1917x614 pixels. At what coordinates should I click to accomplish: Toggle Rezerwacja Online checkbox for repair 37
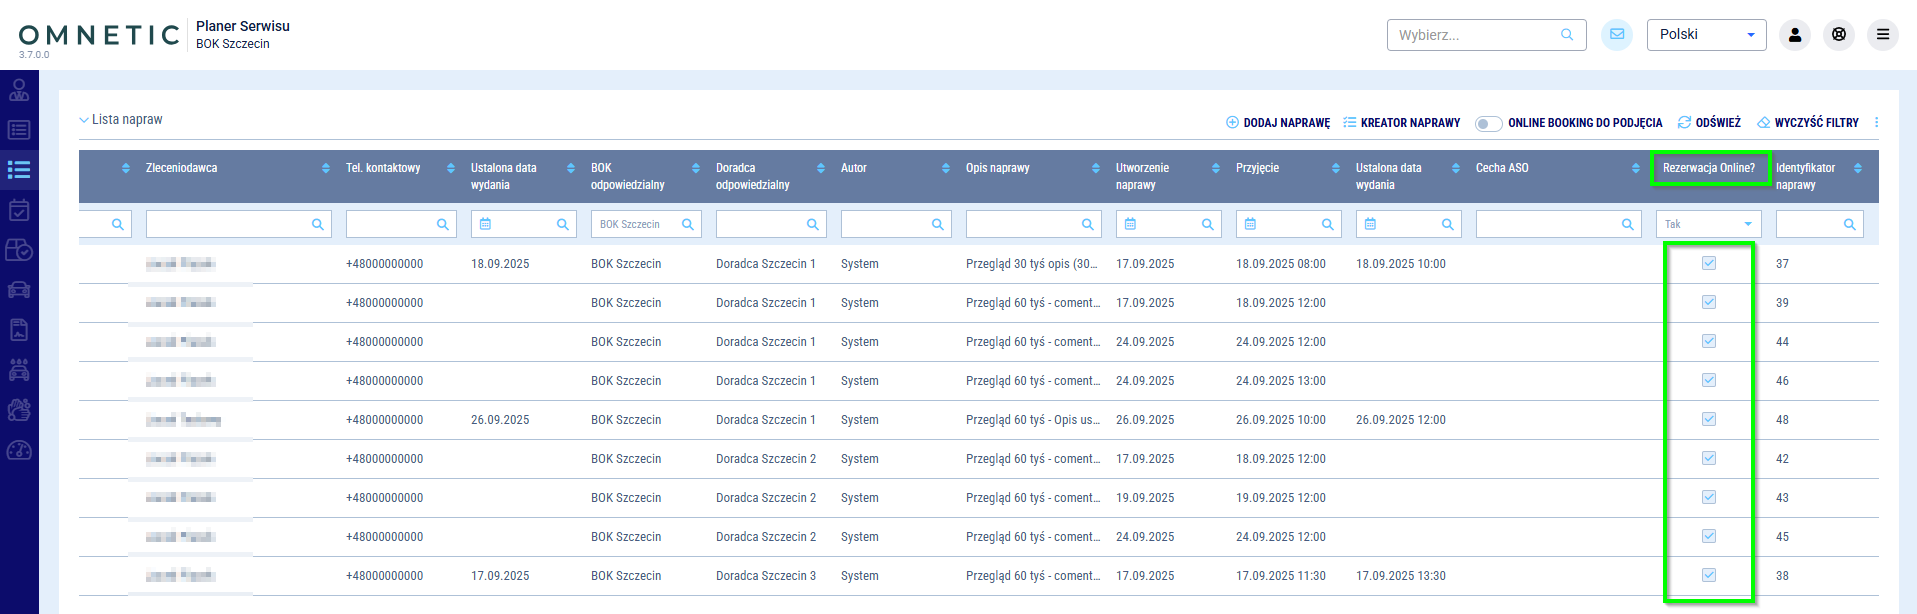(x=1708, y=263)
